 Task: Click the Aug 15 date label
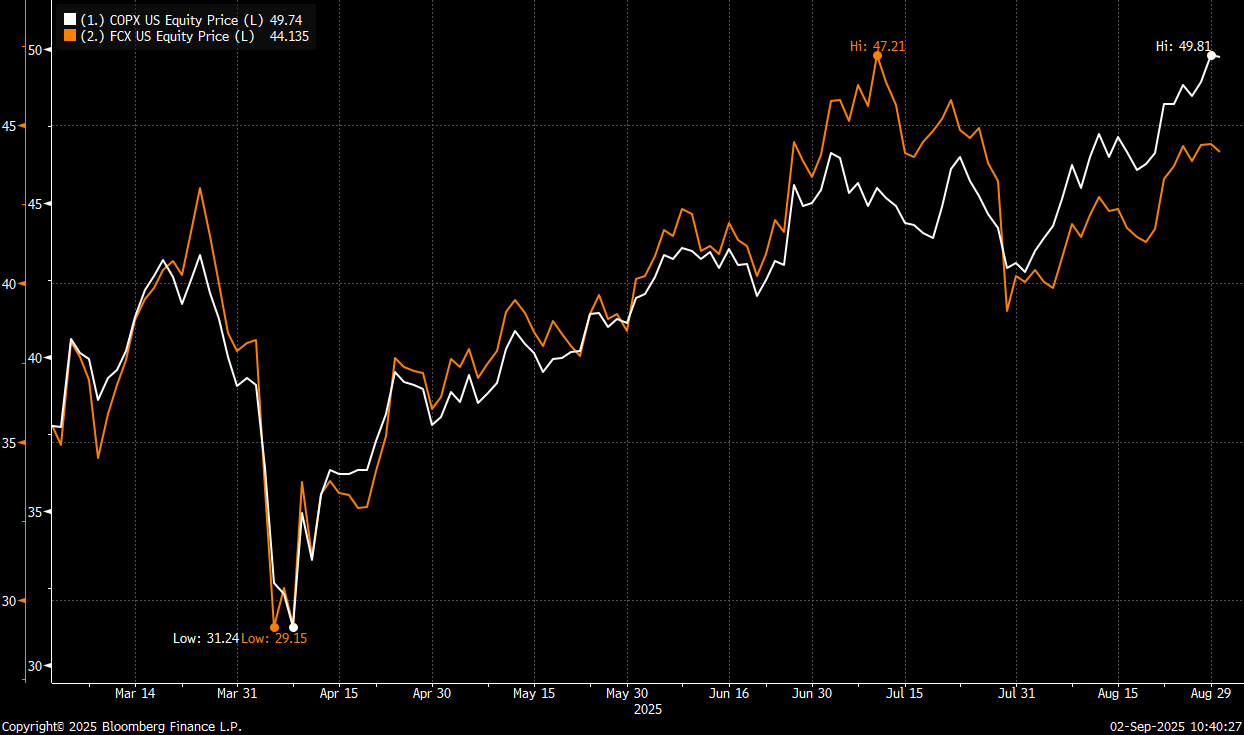click(1117, 693)
